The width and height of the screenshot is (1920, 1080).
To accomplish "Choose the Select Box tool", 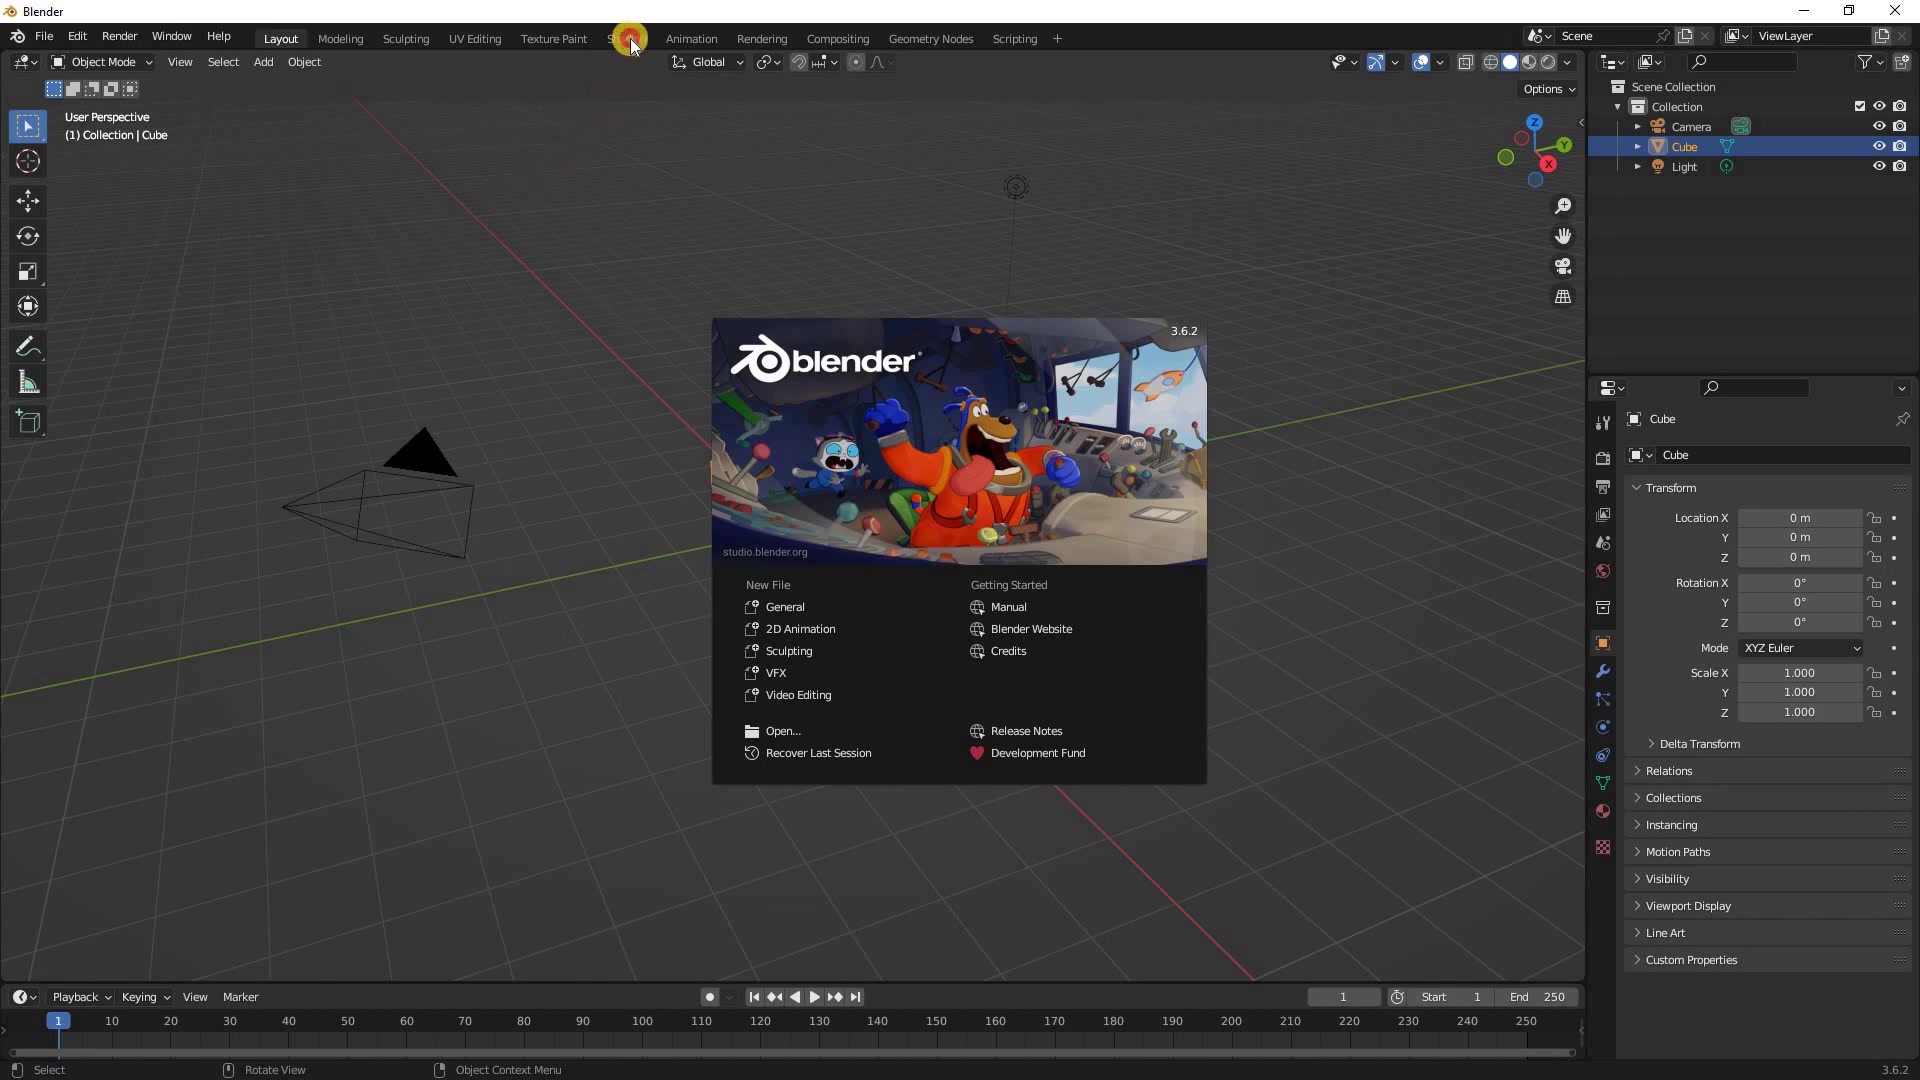I will [28, 126].
